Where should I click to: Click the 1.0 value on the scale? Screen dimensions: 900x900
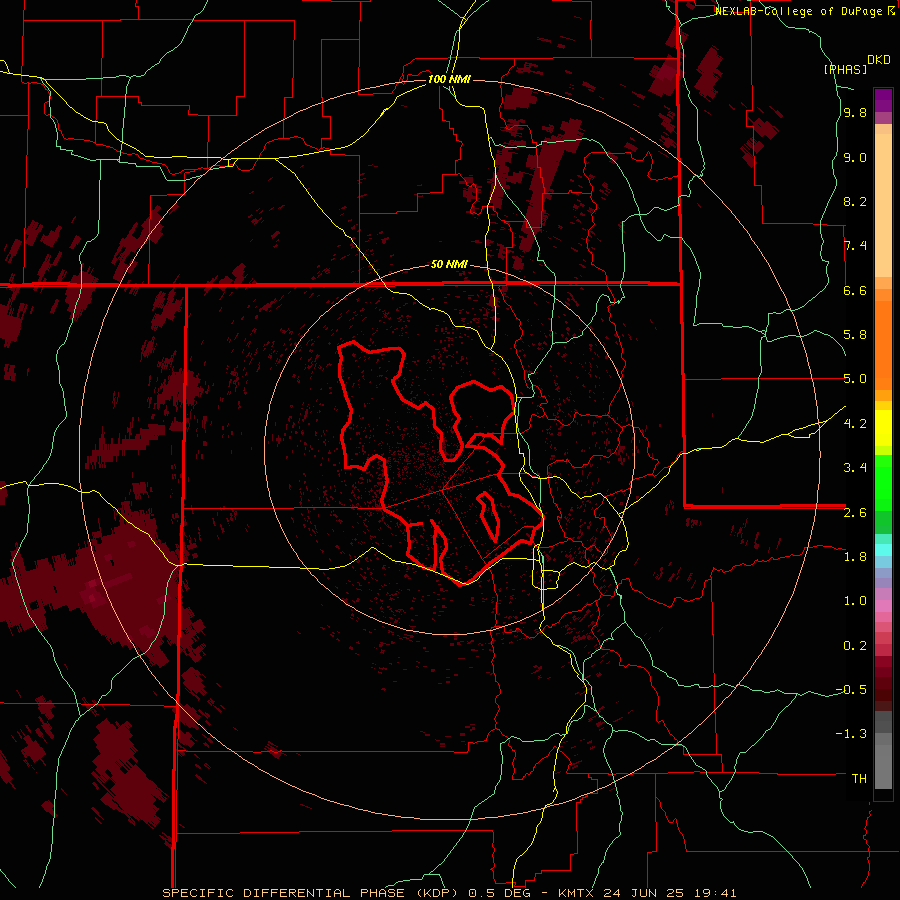[x=855, y=601]
